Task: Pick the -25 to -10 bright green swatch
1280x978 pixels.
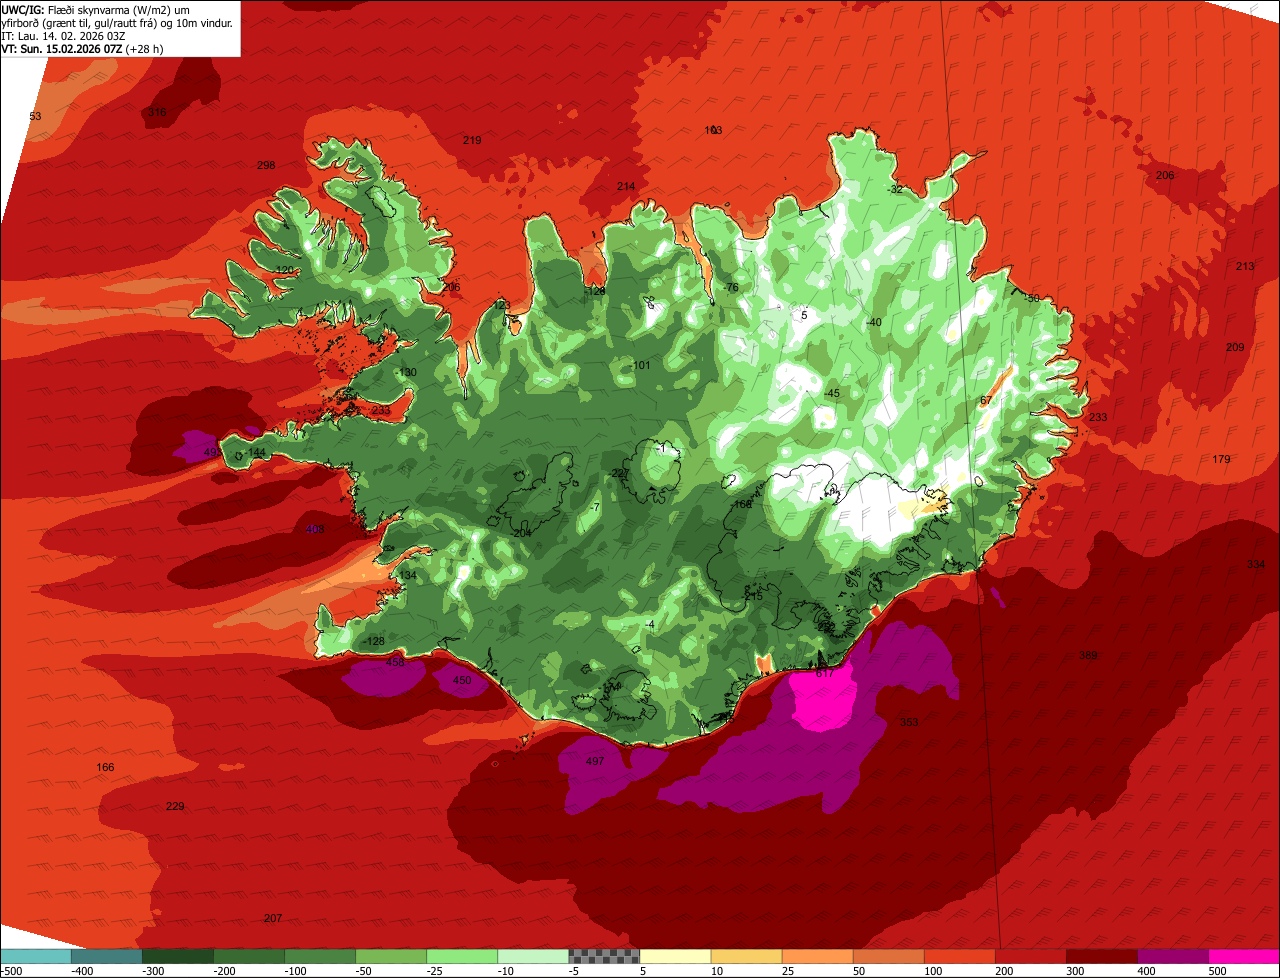Action: pyautogui.click(x=461, y=956)
